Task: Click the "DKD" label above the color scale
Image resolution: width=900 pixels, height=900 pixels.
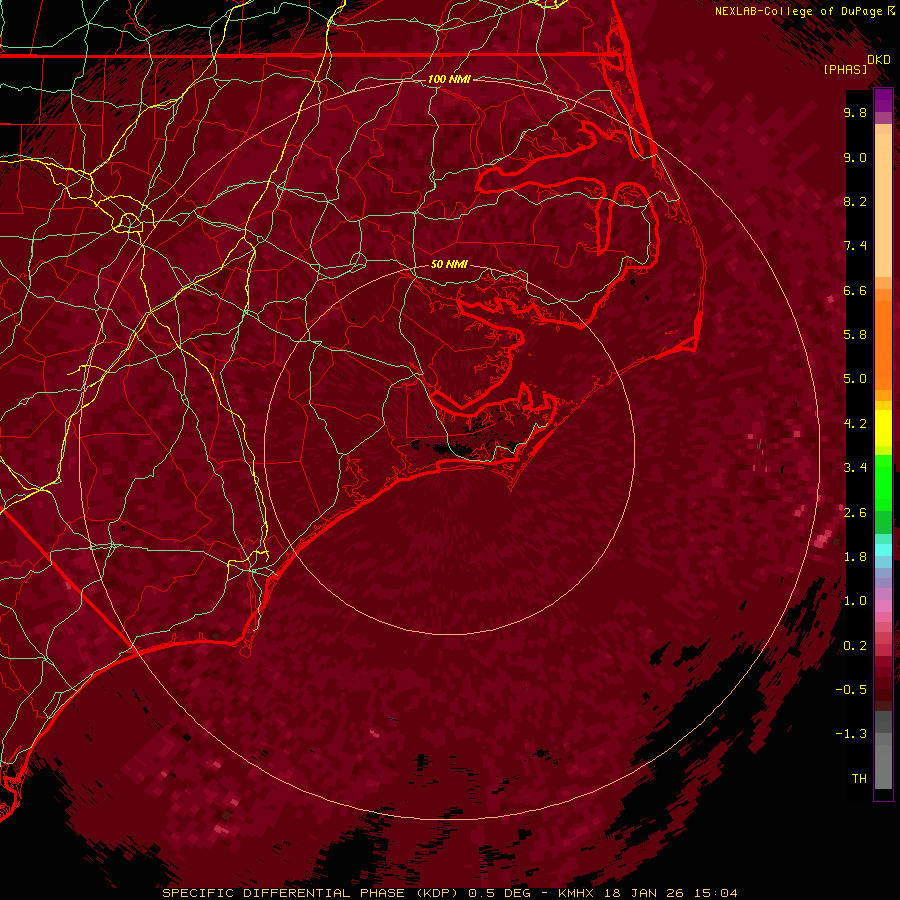Action: click(x=879, y=60)
